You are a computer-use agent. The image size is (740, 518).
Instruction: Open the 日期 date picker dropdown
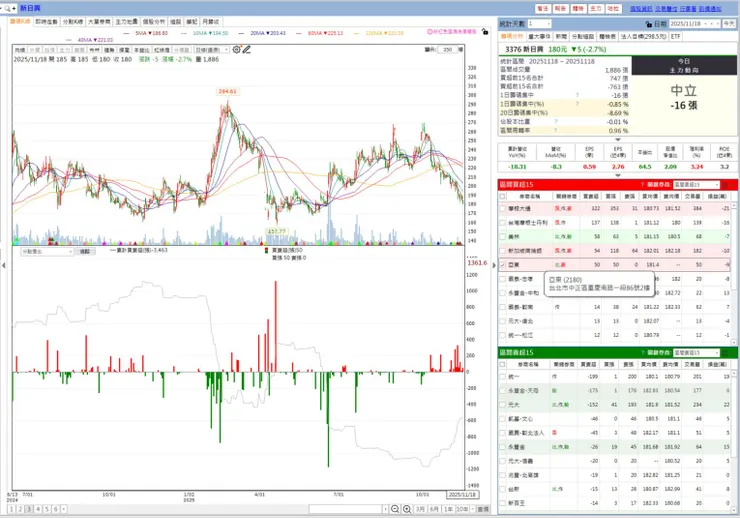click(706, 24)
